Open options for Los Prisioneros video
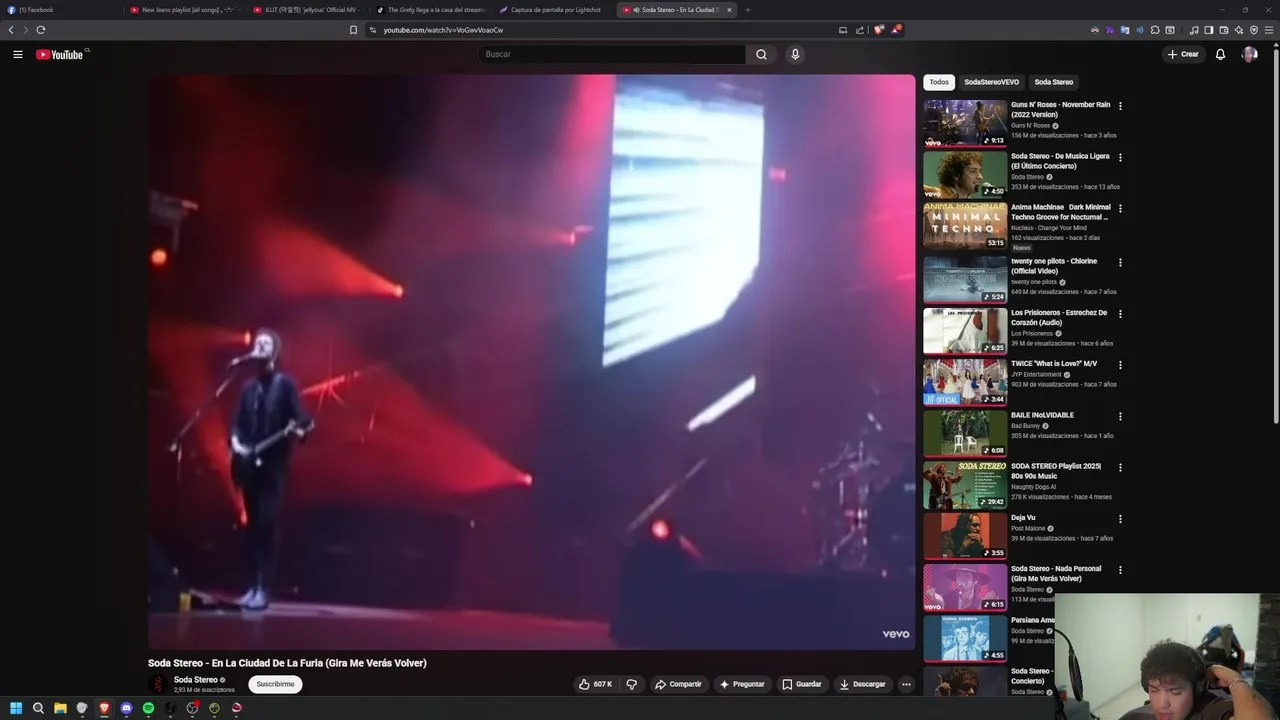Screen dimensions: 1280x720 pyautogui.click(x=1120, y=314)
